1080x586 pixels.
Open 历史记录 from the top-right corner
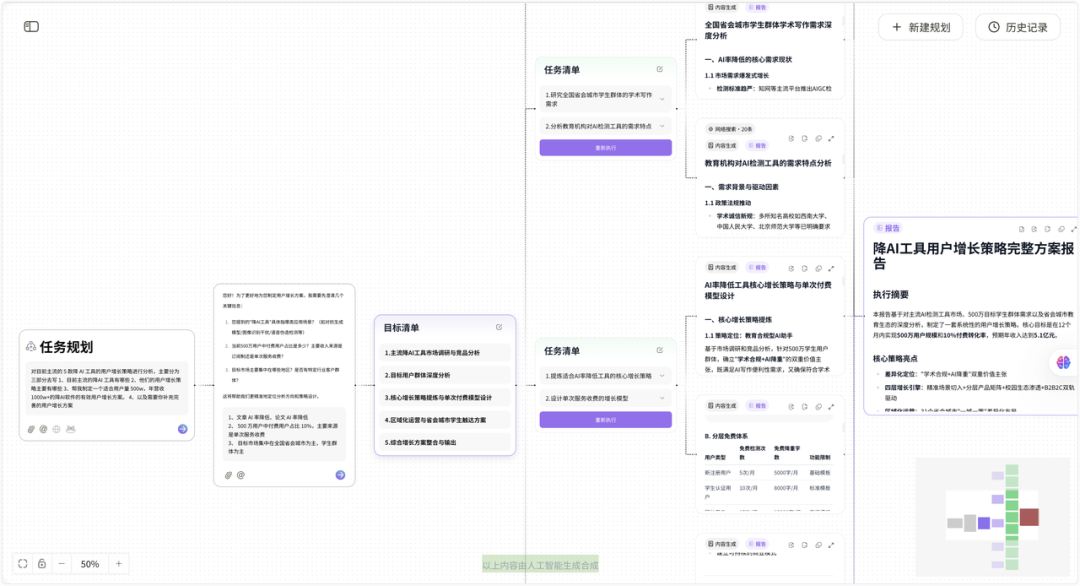(x=1020, y=27)
